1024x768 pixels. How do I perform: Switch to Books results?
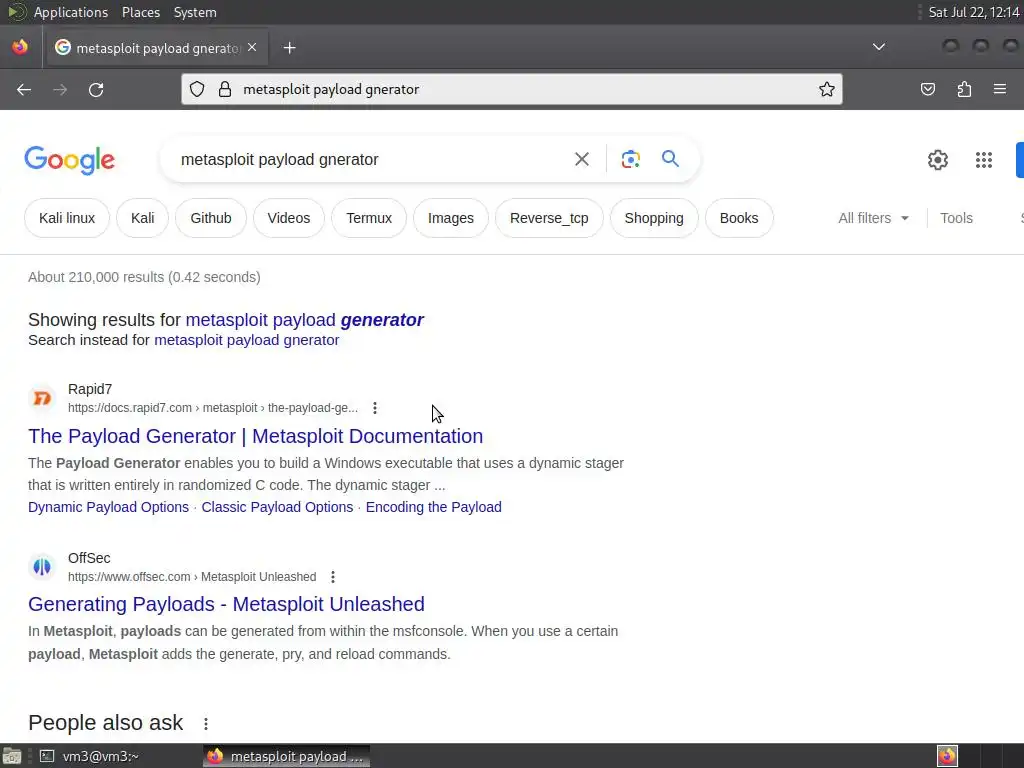coord(739,218)
